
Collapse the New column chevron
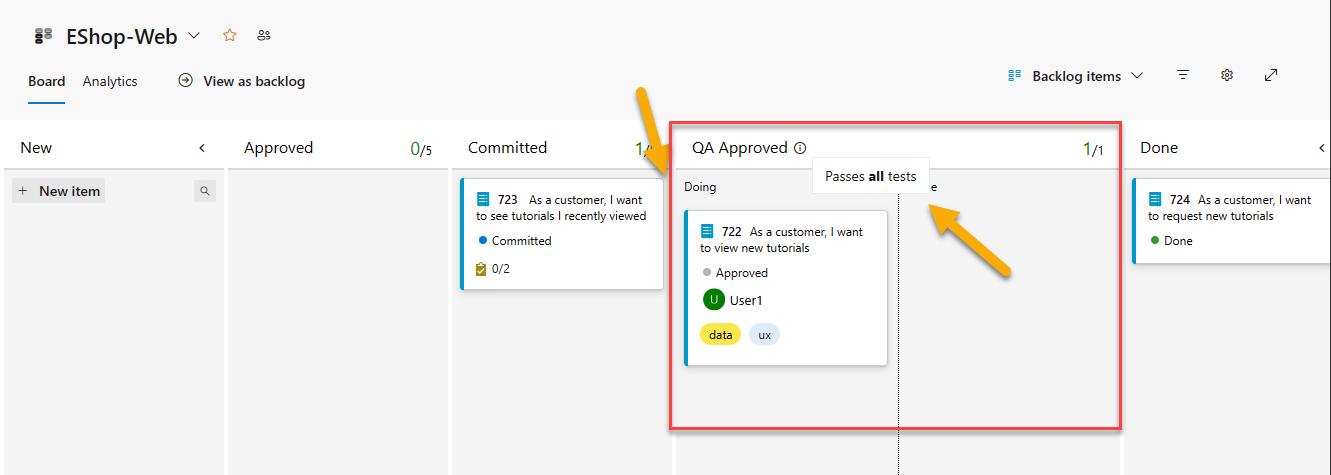click(202, 148)
